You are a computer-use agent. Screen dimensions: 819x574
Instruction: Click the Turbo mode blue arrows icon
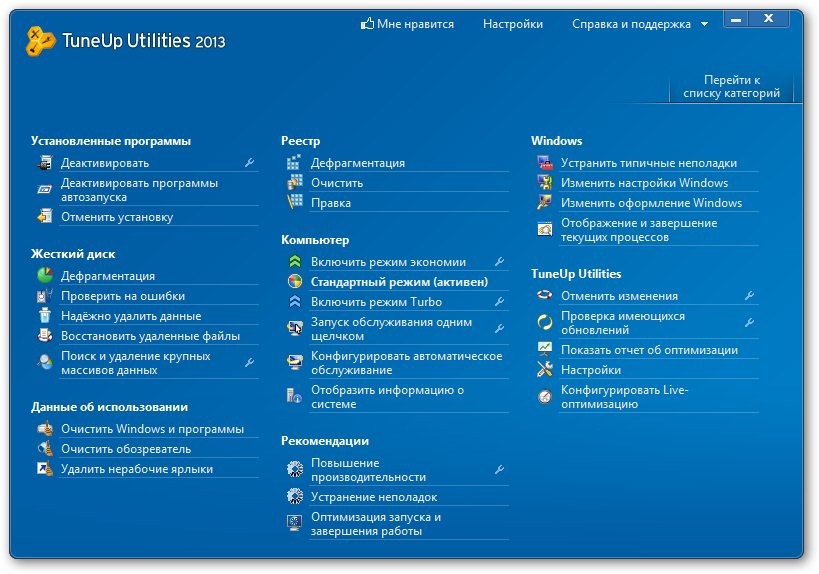coord(295,301)
